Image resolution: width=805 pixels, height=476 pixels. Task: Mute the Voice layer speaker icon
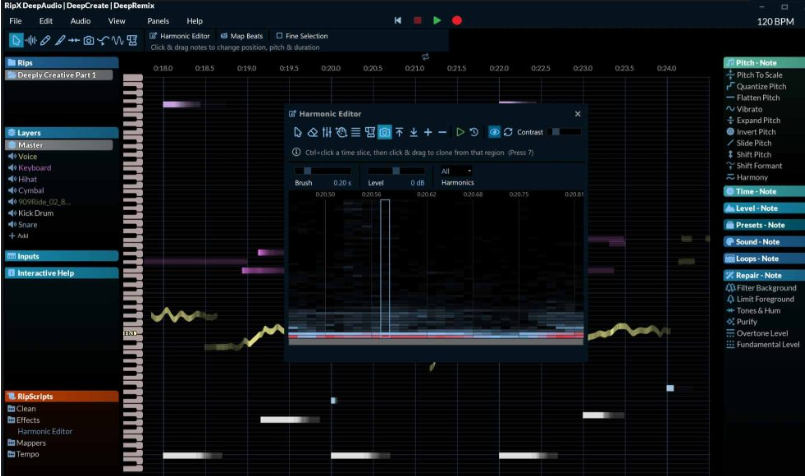coord(12,157)
